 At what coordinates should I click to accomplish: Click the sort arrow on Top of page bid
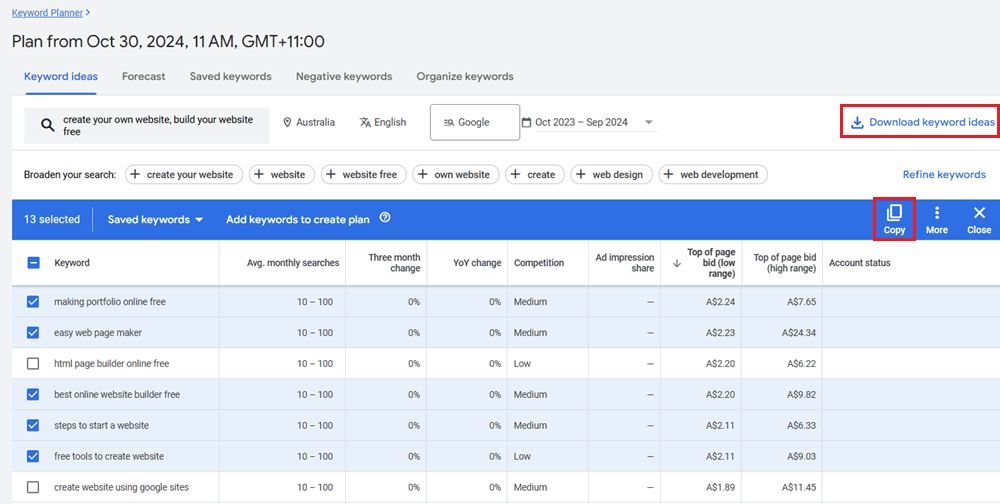point(677,263)
